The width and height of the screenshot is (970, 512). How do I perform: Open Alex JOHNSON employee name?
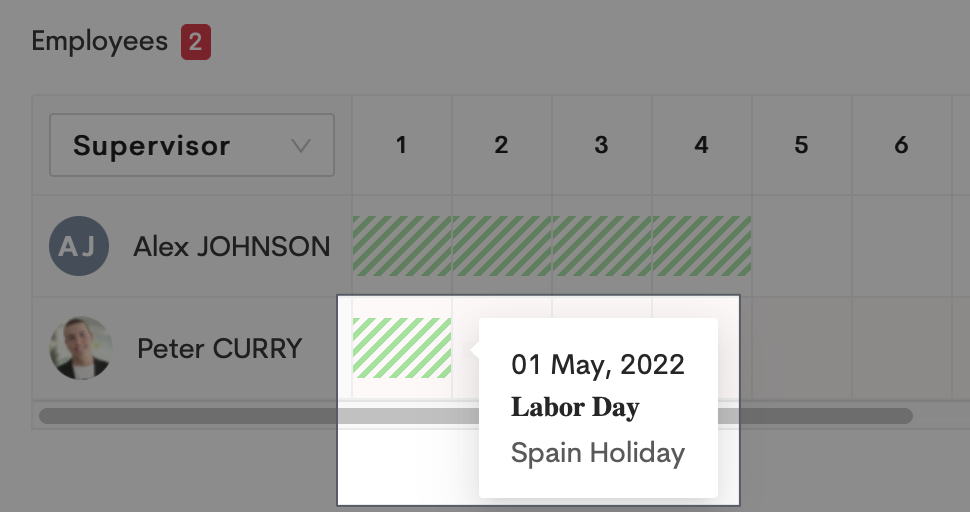(231, 247)
